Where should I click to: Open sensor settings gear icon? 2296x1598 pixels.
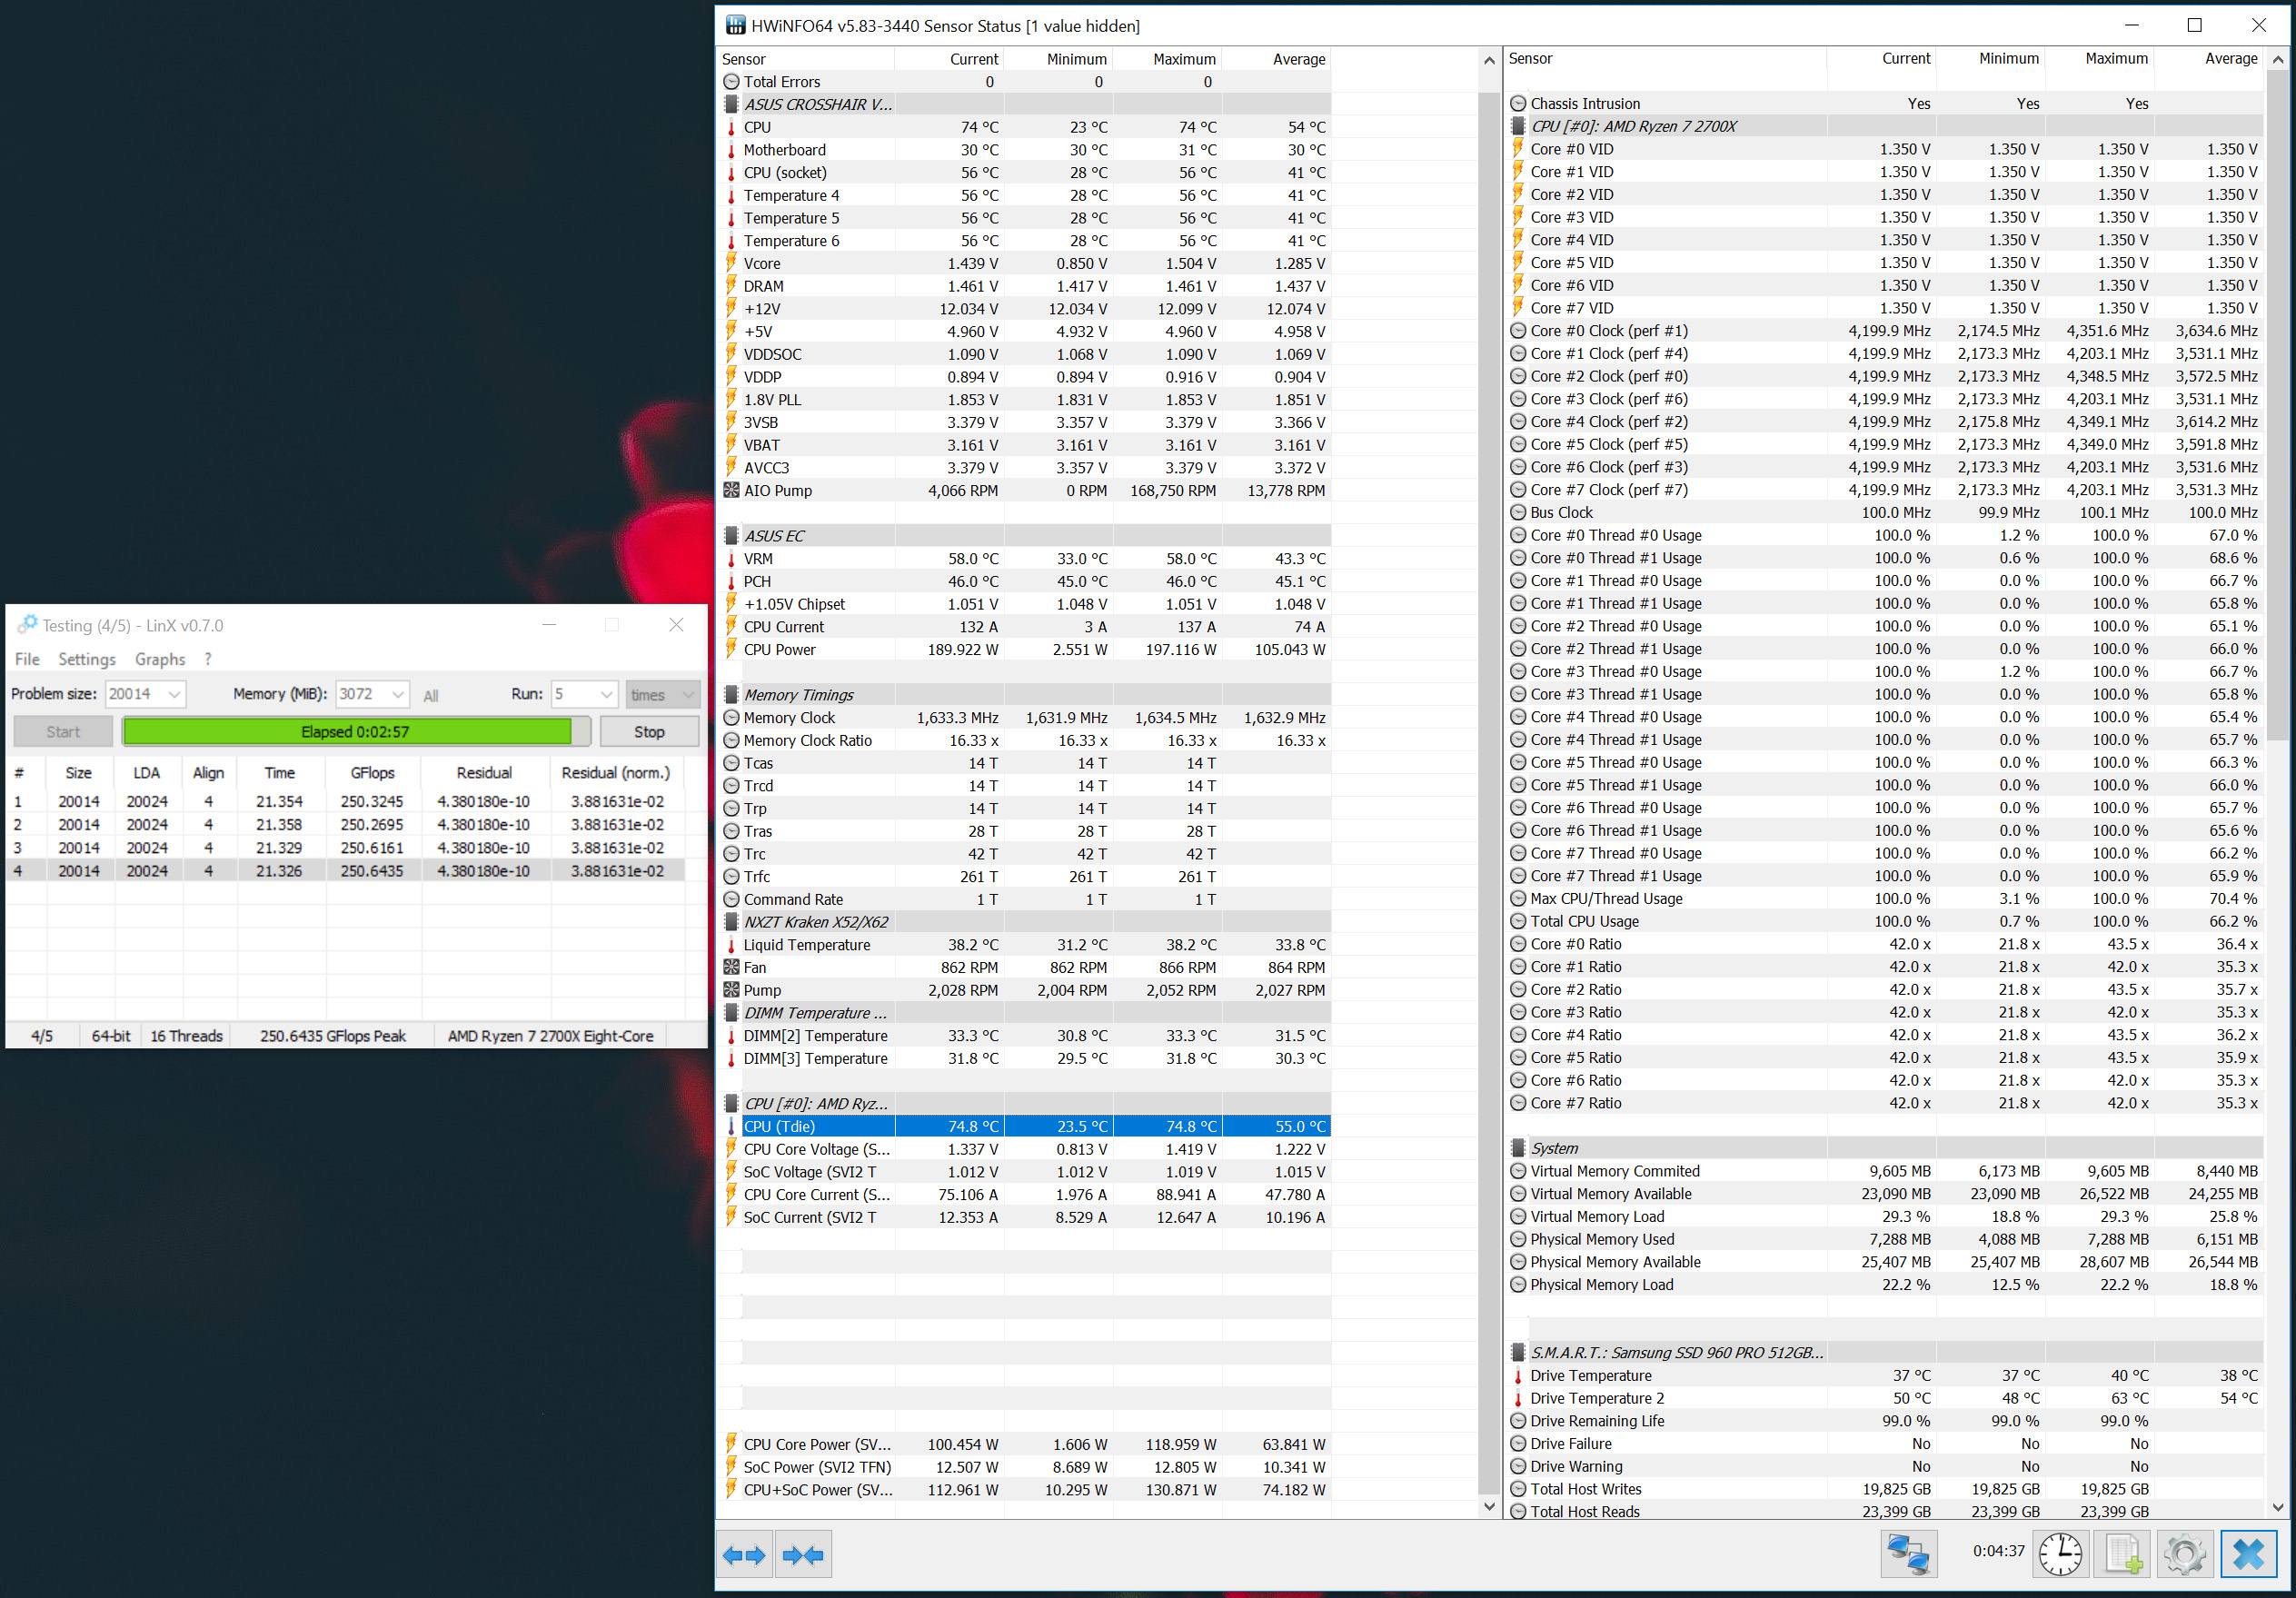(2185, 1554)
